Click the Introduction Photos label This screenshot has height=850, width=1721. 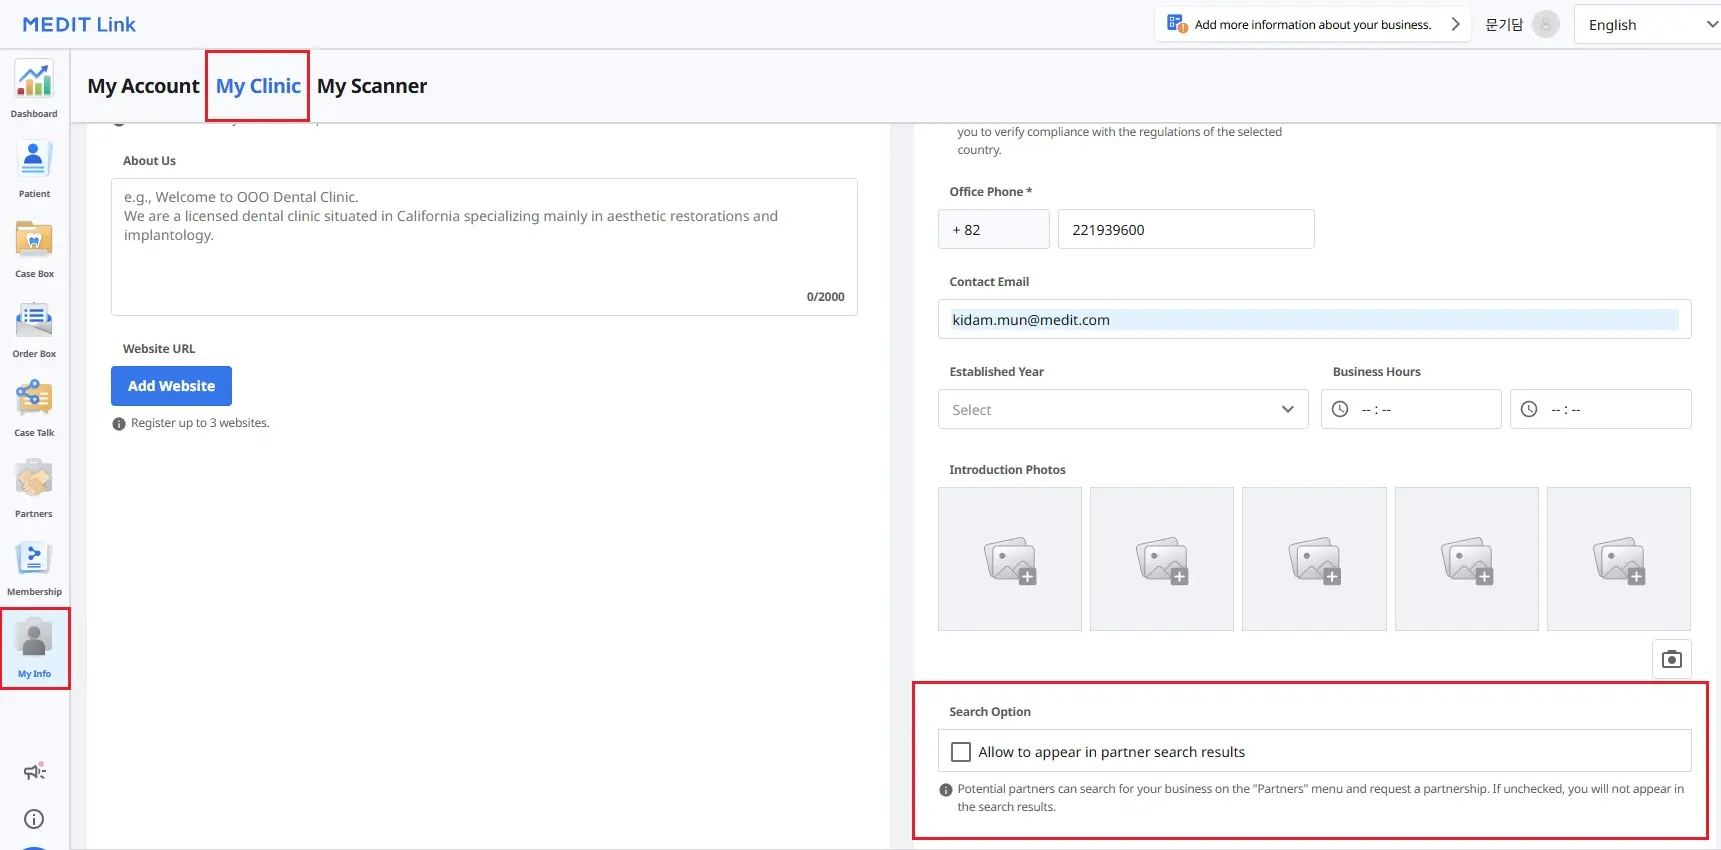tap(1007, 470)
